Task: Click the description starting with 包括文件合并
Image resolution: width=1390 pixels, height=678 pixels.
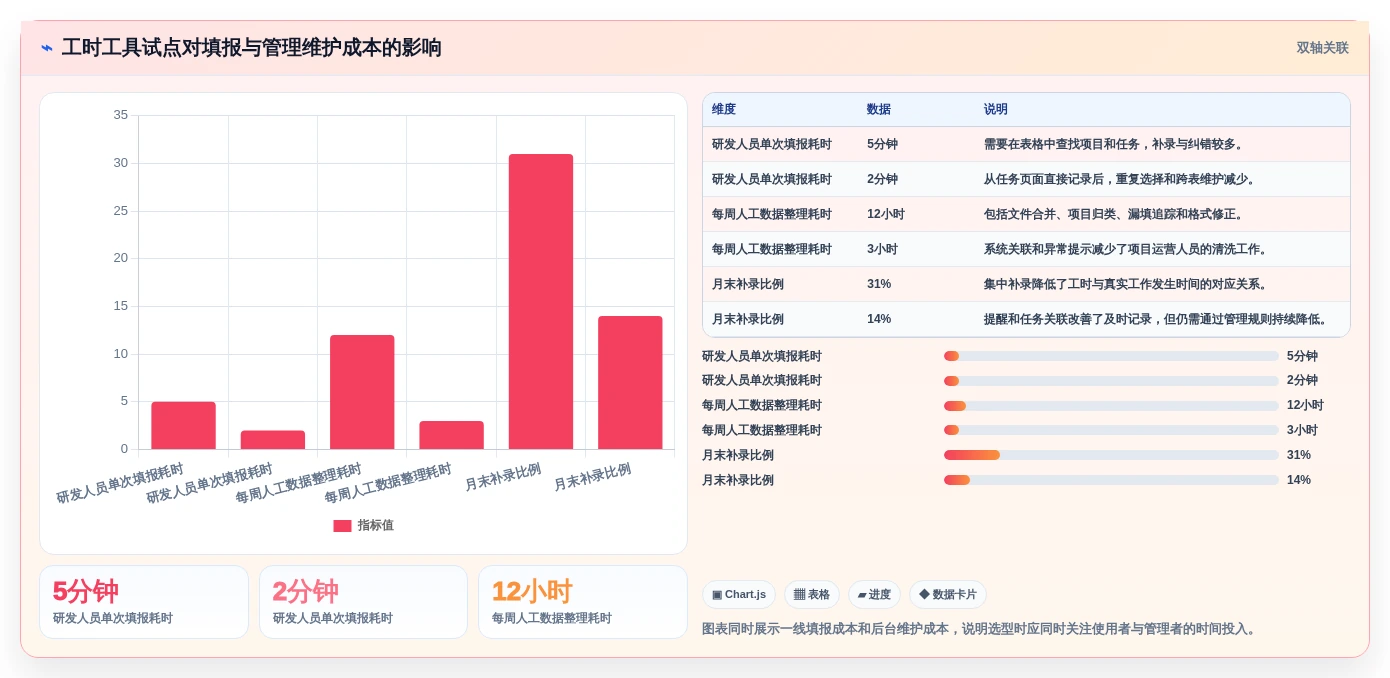Action: [x=1115, y=215]
